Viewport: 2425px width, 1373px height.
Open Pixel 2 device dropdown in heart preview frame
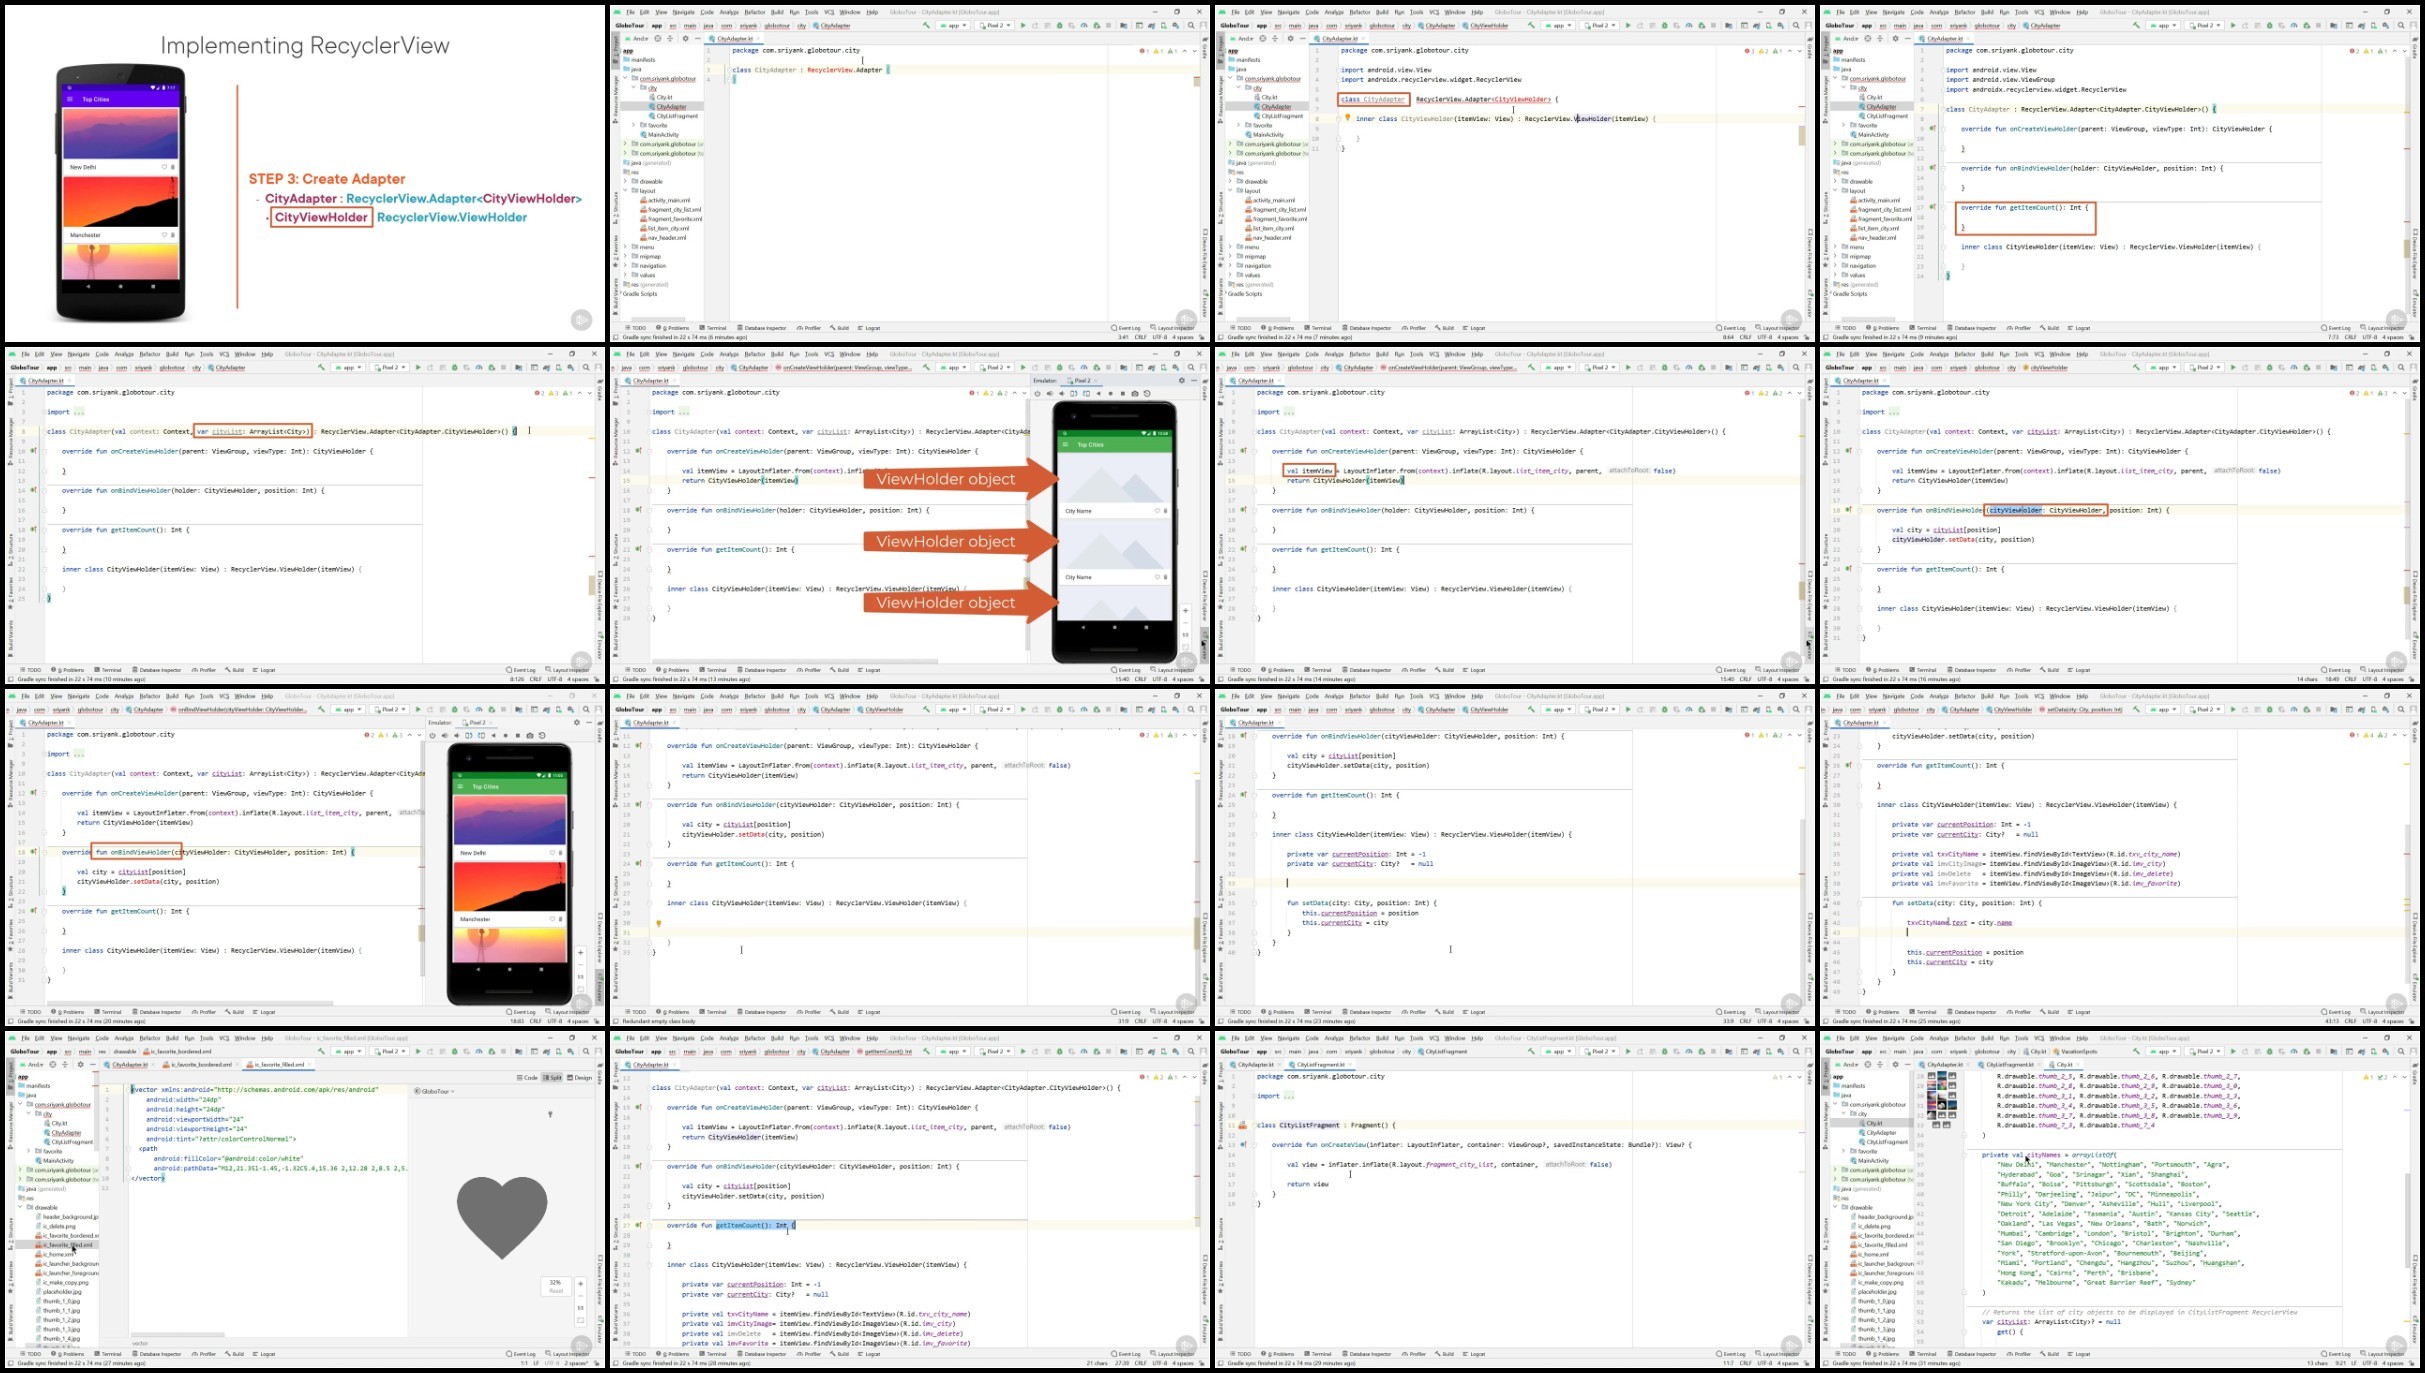(x=389, y=1051)
